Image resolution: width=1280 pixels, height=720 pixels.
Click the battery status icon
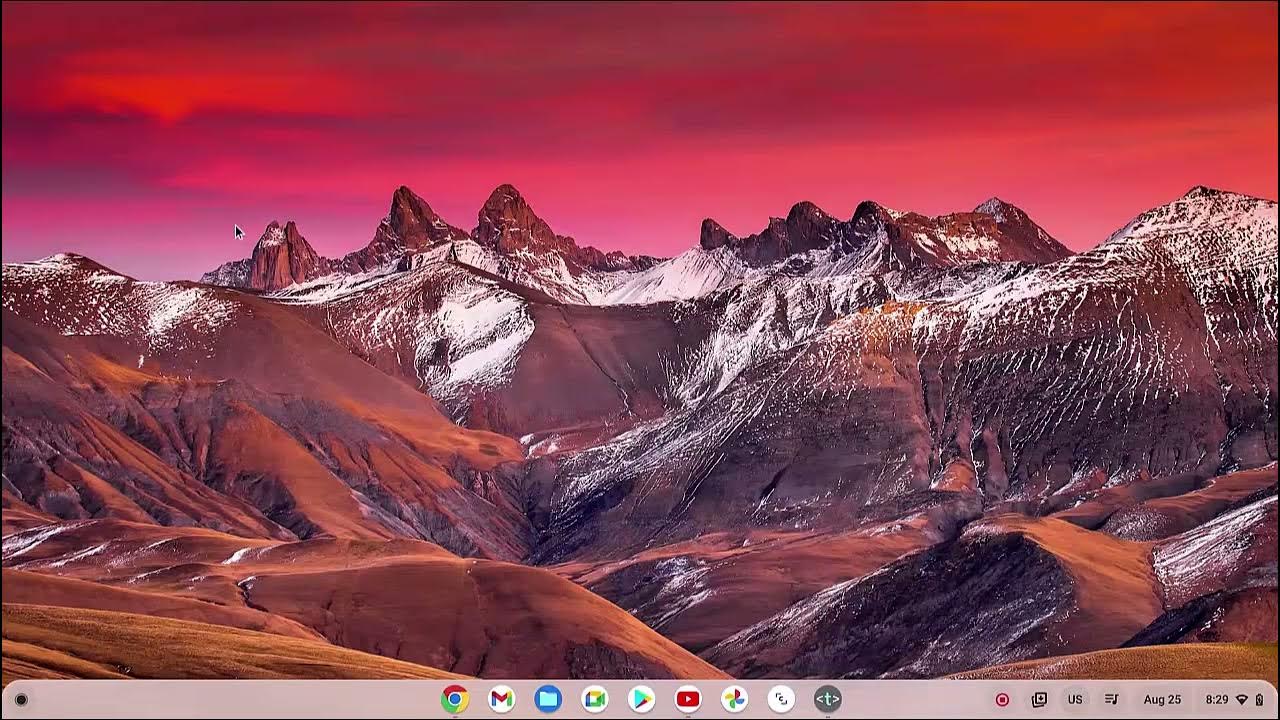(1259, 700)
